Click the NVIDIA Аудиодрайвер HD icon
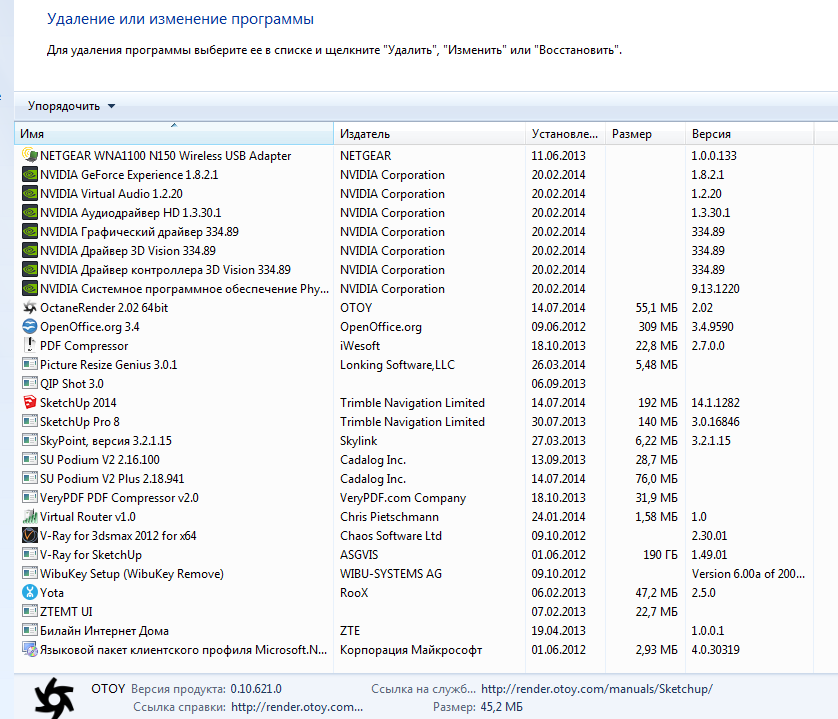 [30, 213]
